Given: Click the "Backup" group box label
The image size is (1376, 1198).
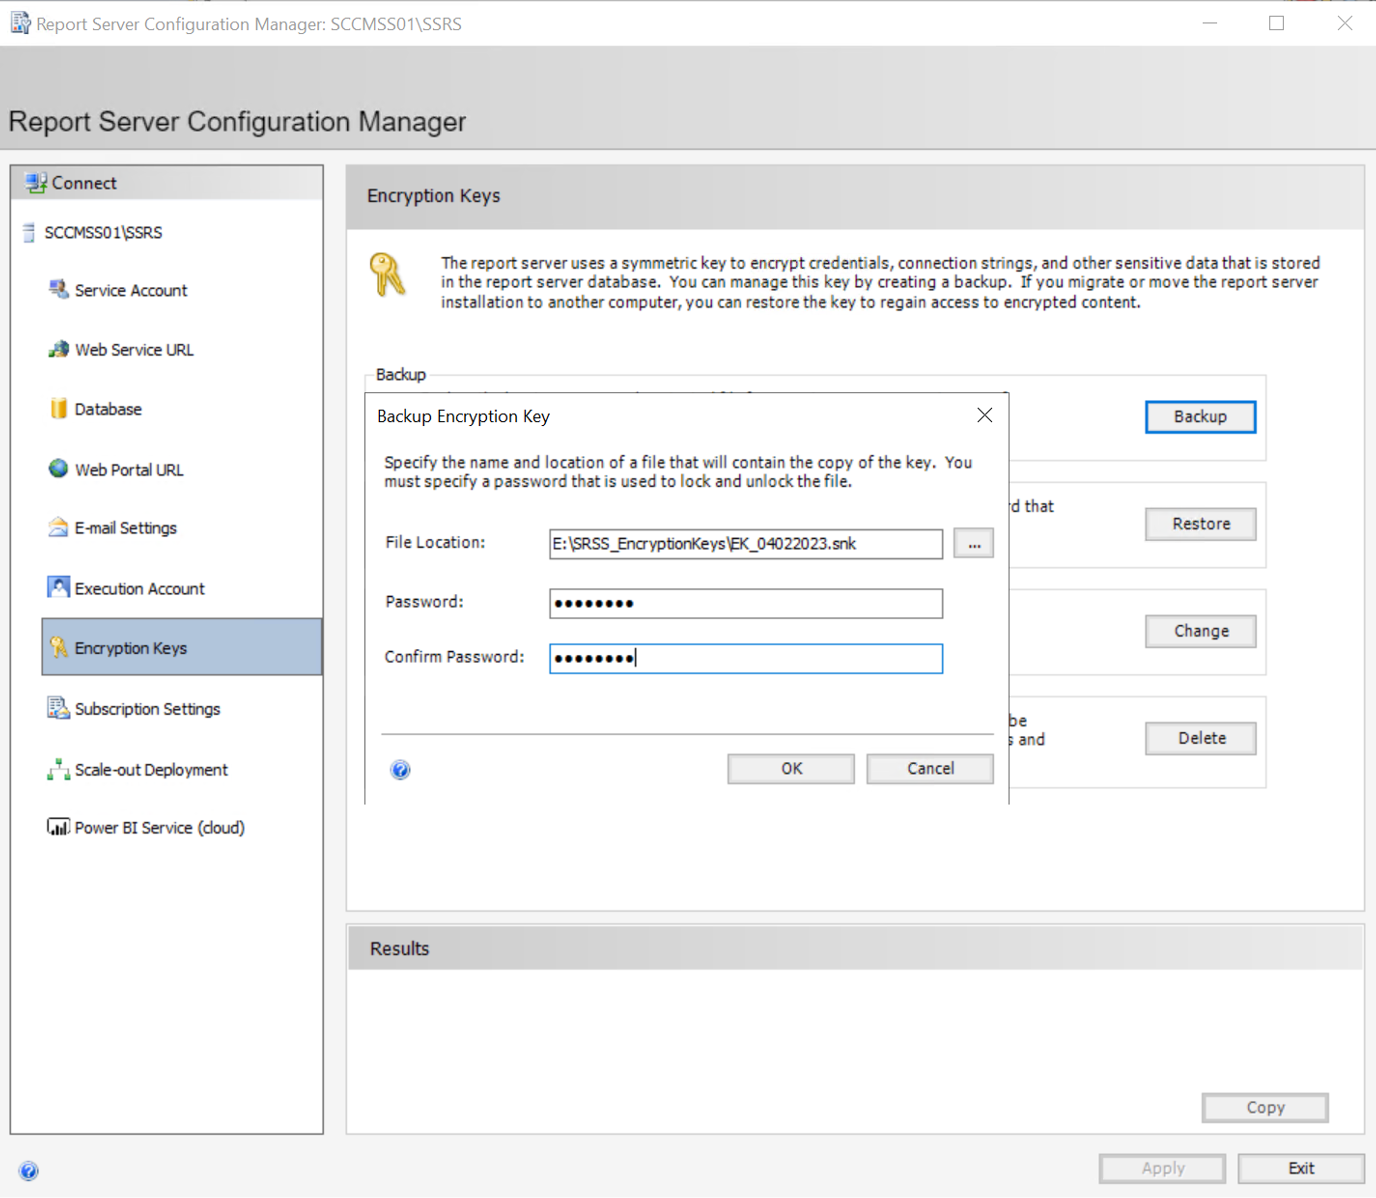Looking at the screenshot, I should pos(401,374).
